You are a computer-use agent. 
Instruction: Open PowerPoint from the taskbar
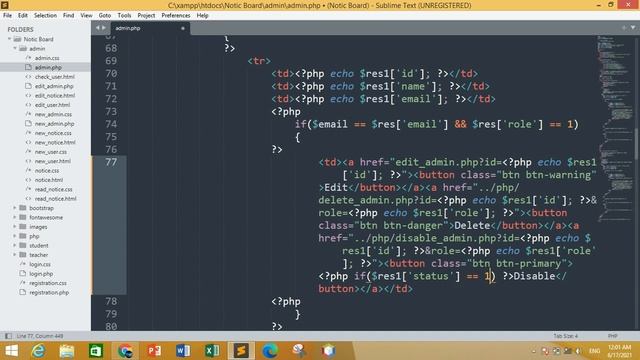154,351
